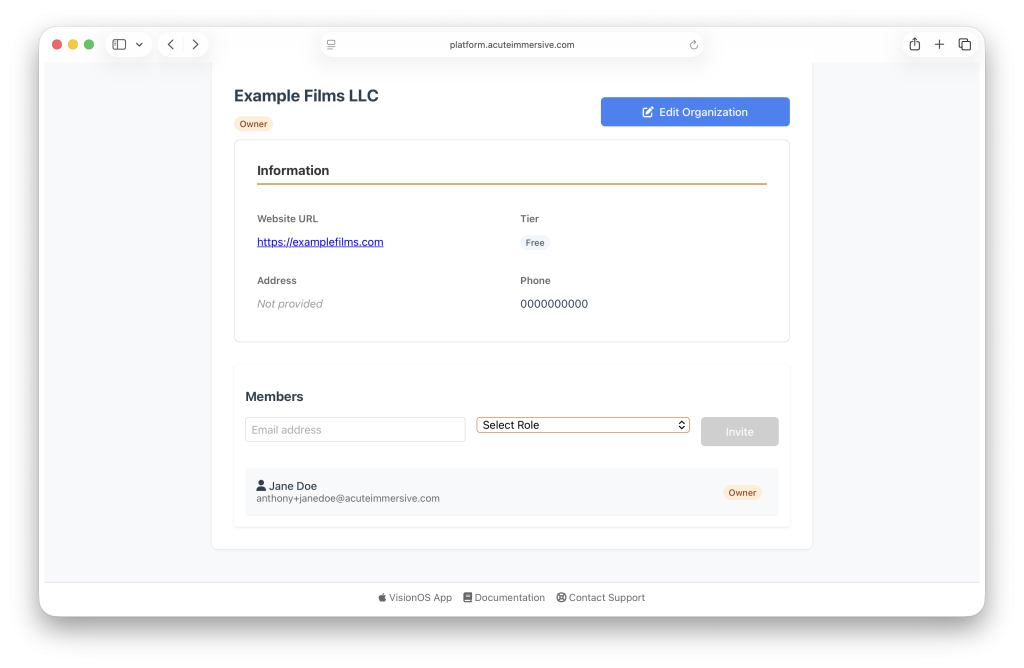Expand the sidebar options chevron
This screenshot has width=1024, height=668.
point(139,44)
